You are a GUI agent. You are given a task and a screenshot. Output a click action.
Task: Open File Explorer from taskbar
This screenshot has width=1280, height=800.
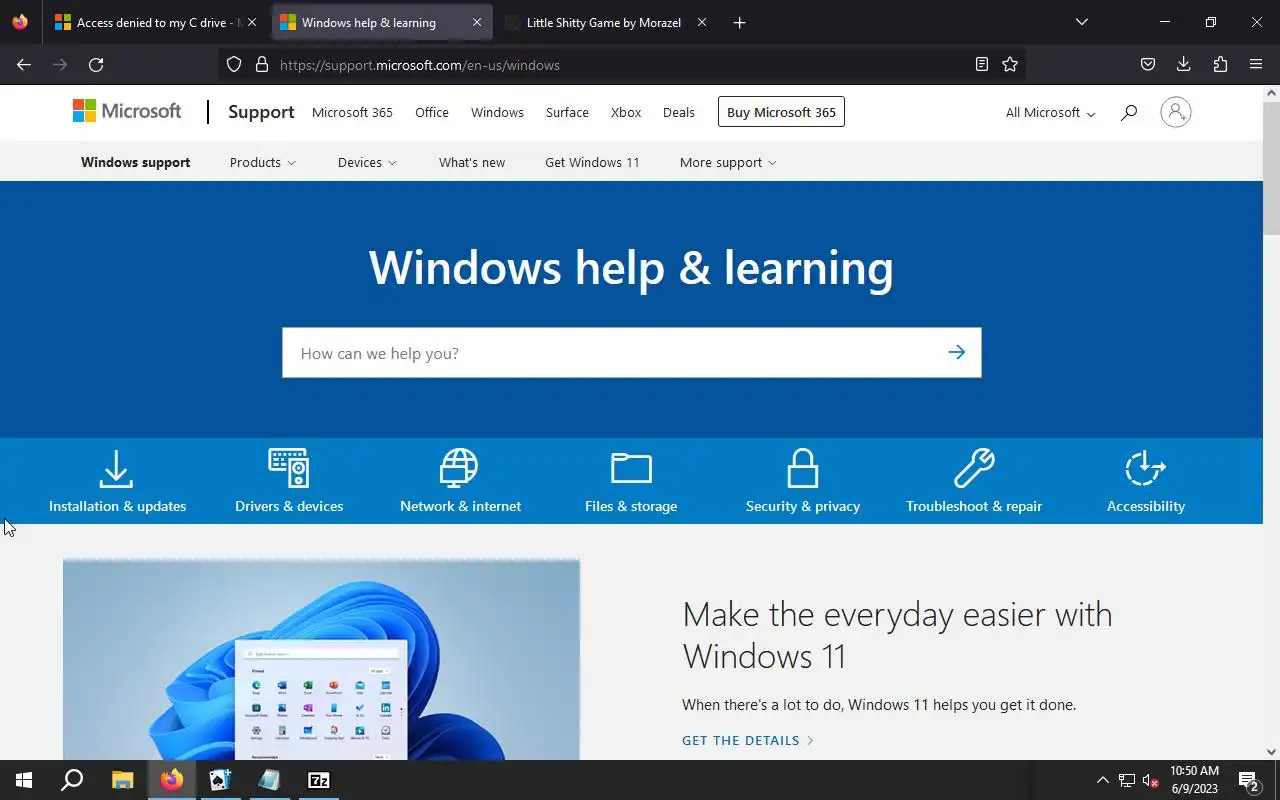pyautogui.click(x=122, y=780)
